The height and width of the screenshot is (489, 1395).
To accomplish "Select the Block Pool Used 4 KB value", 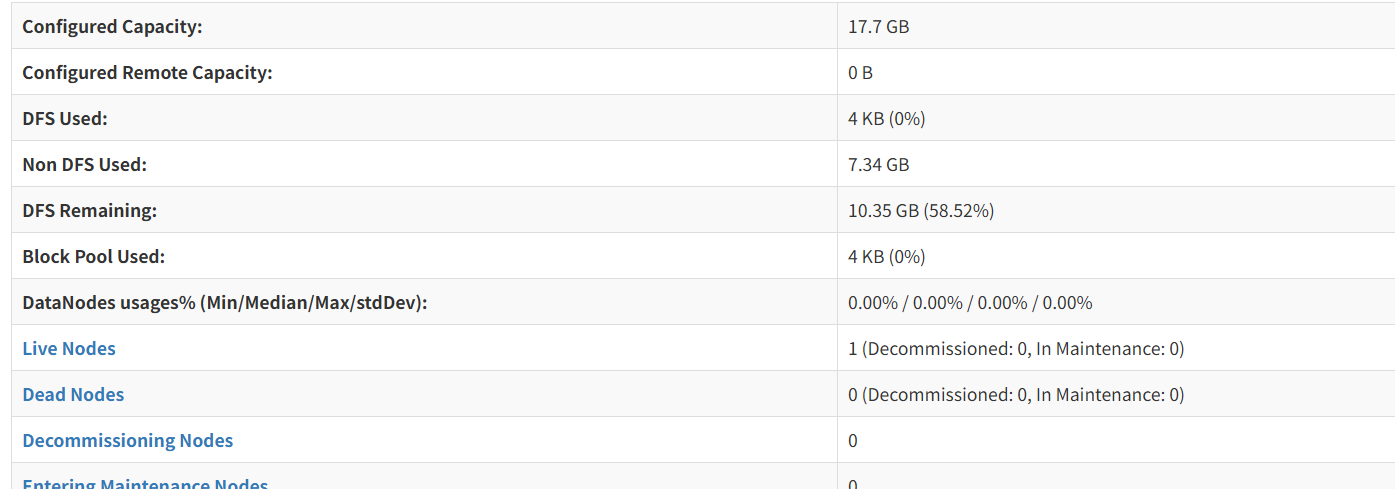I will click(886, 257).
